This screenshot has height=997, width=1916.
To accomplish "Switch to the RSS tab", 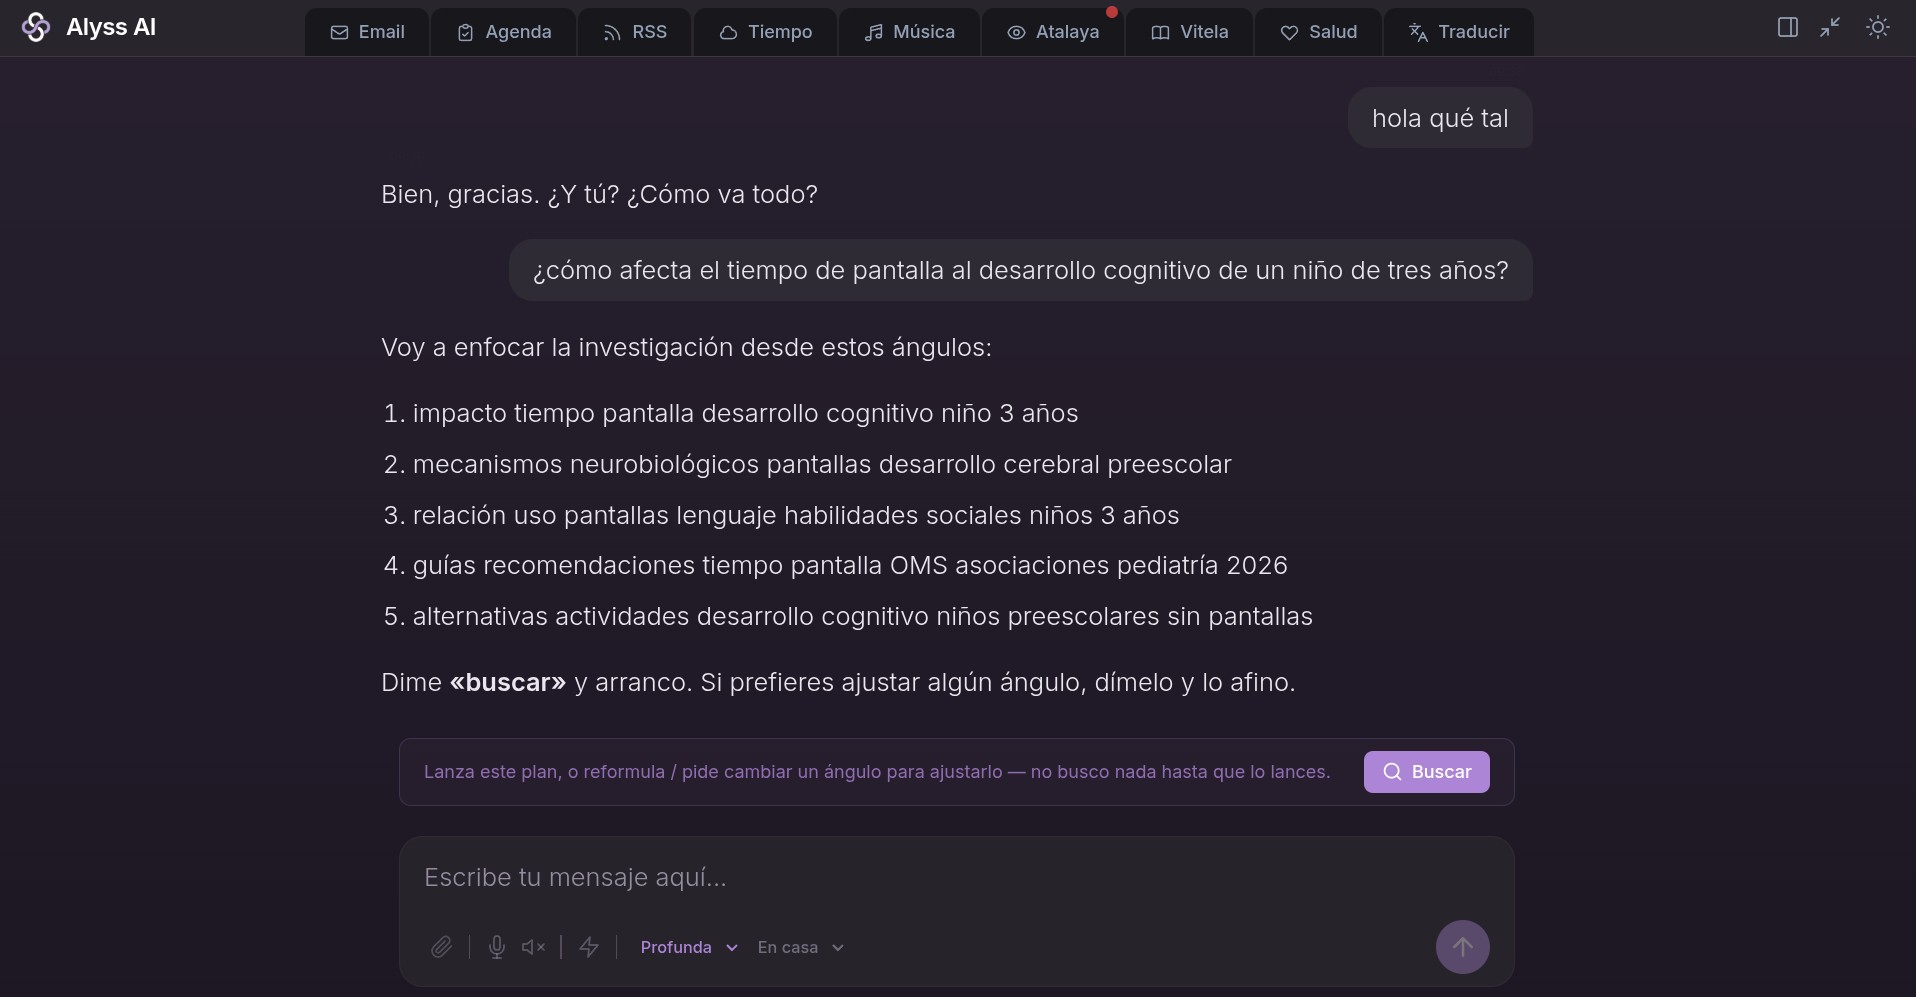I will (635, 32).
